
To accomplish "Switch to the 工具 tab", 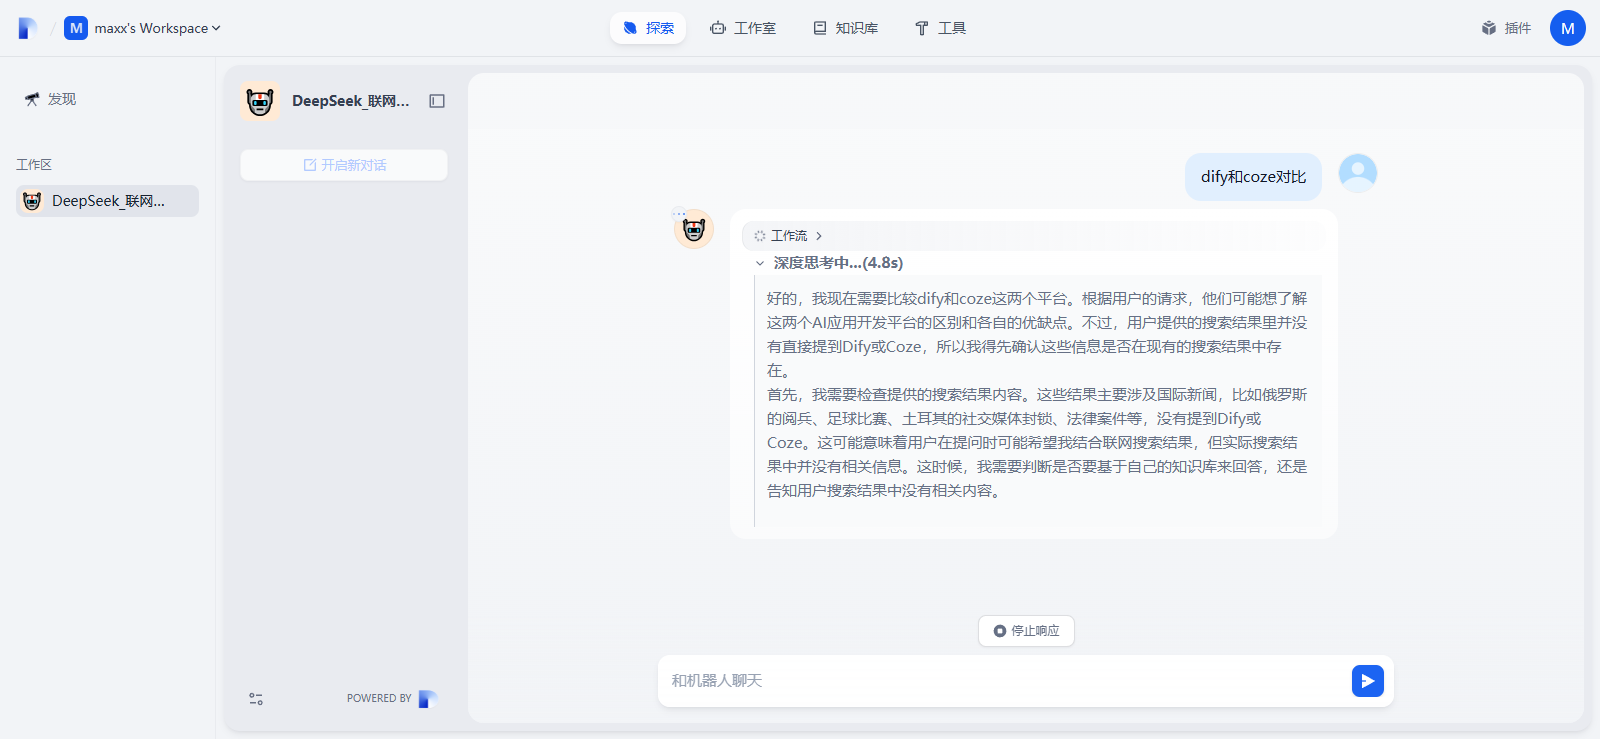I will [x=940, y=28].
